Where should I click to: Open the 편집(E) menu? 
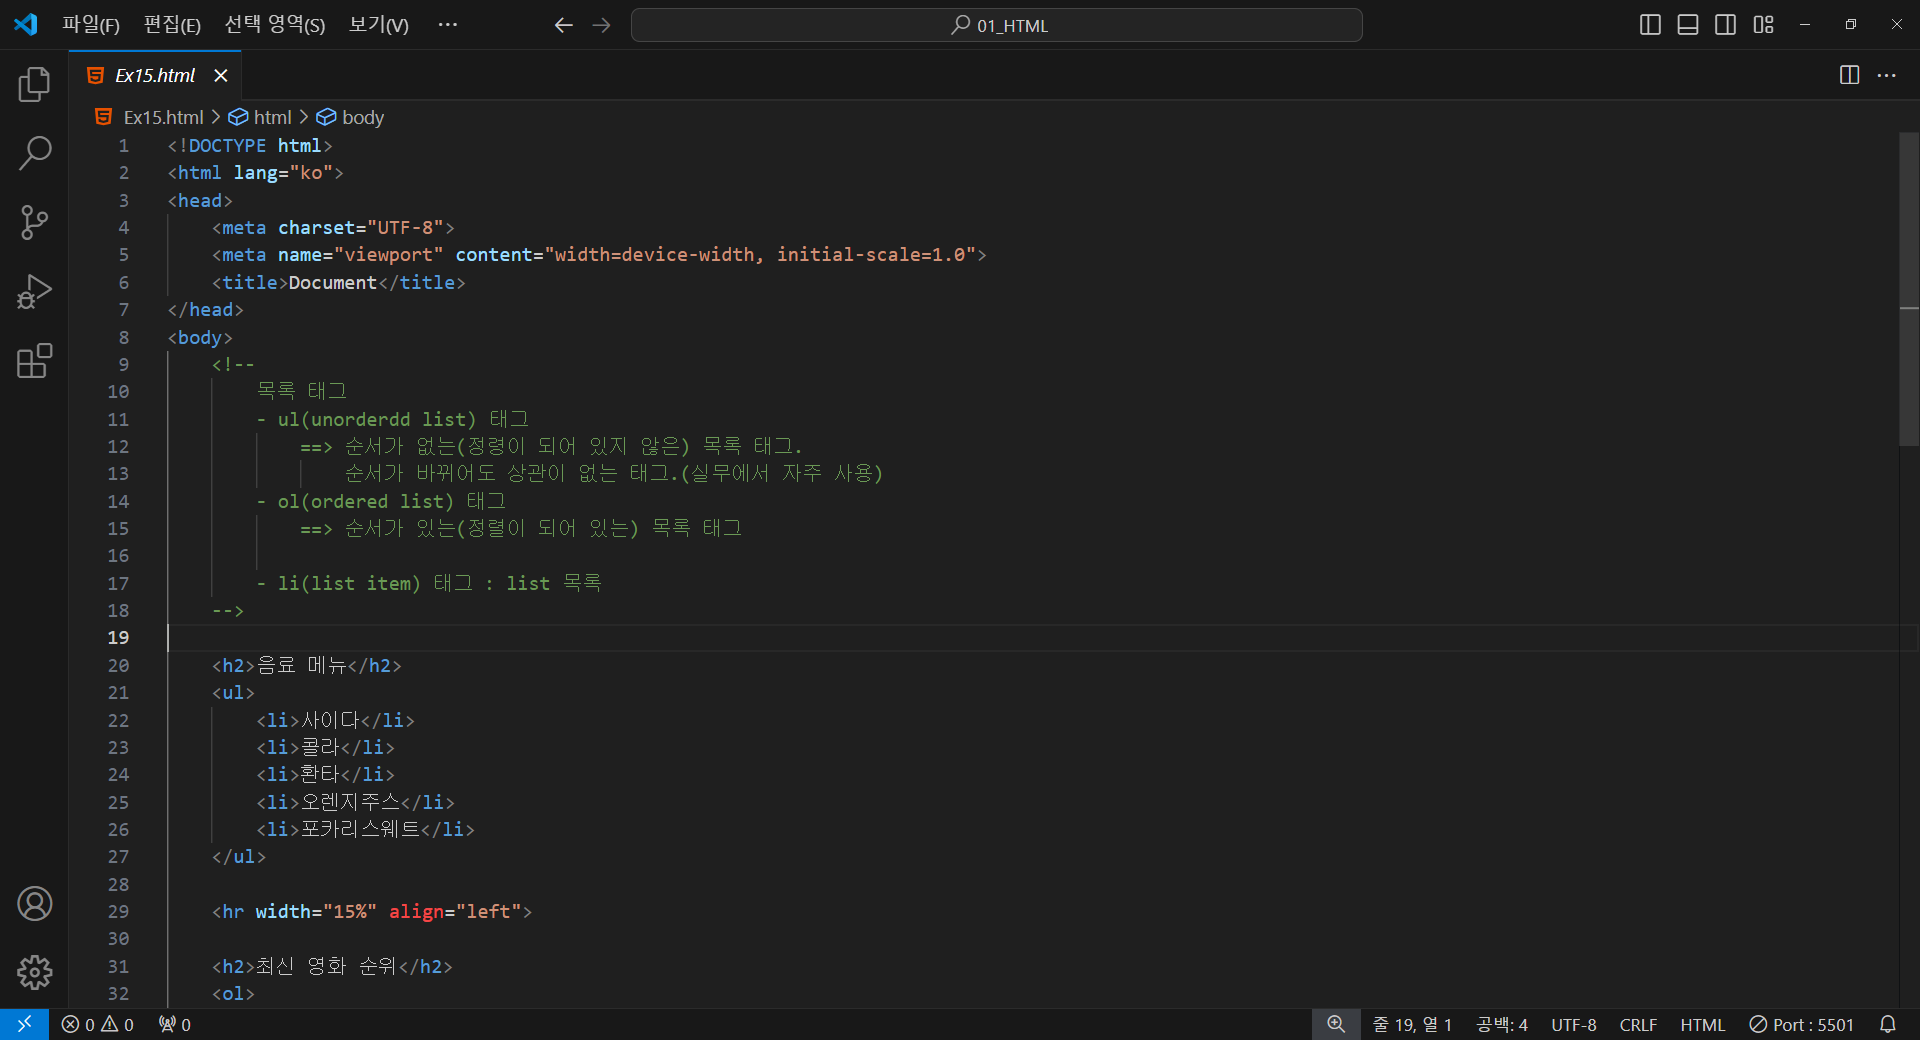pyautogui.click(x=172, y=25)
